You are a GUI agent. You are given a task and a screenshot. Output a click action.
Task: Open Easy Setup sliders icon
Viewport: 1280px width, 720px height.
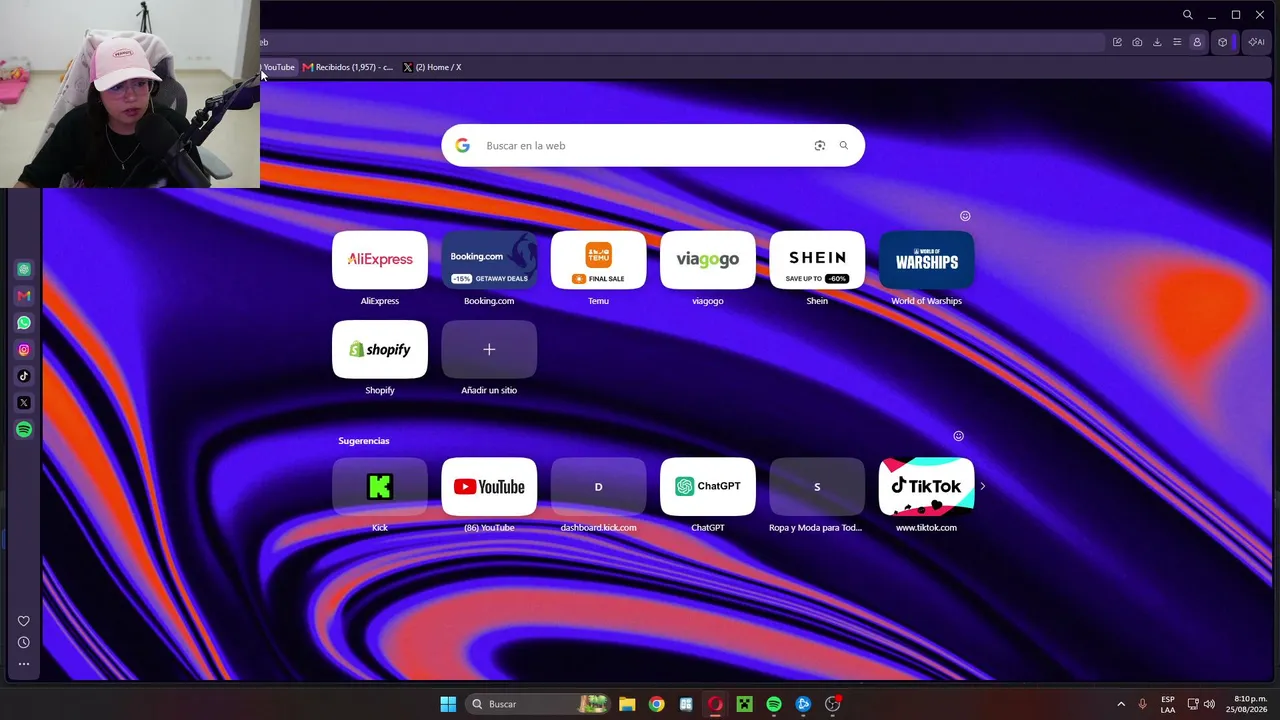coord(1177,42)
